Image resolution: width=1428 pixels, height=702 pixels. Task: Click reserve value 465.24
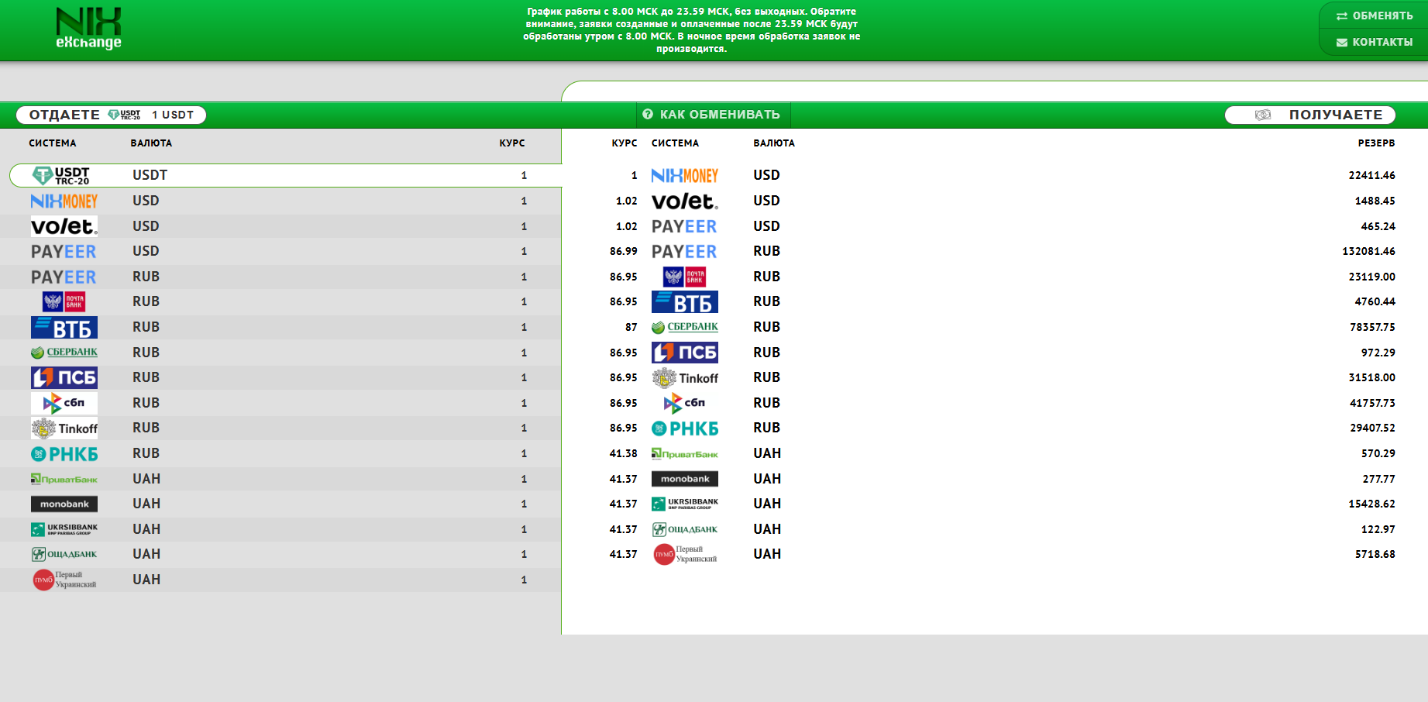point(1377,226)
